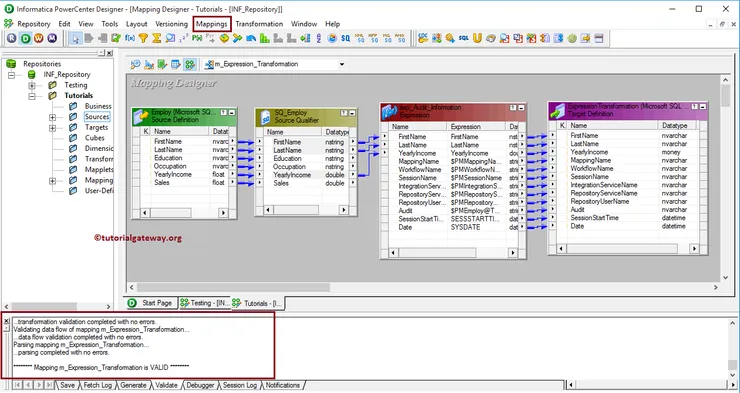Open the Transformation menu
This screenshot has height=393, width=740.
[259, 24]
